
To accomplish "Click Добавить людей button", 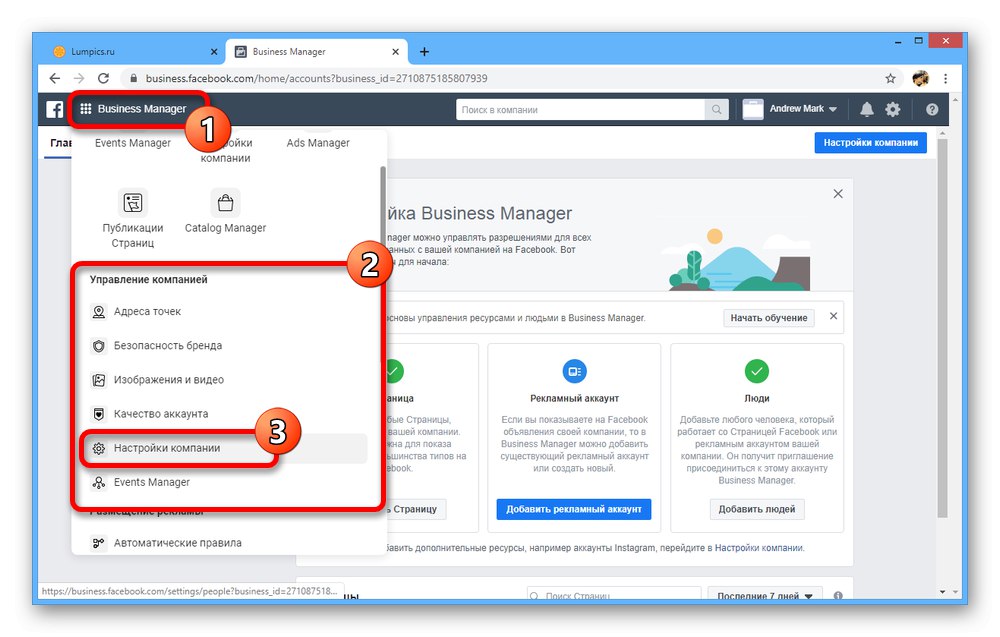I will pos(756,509).
